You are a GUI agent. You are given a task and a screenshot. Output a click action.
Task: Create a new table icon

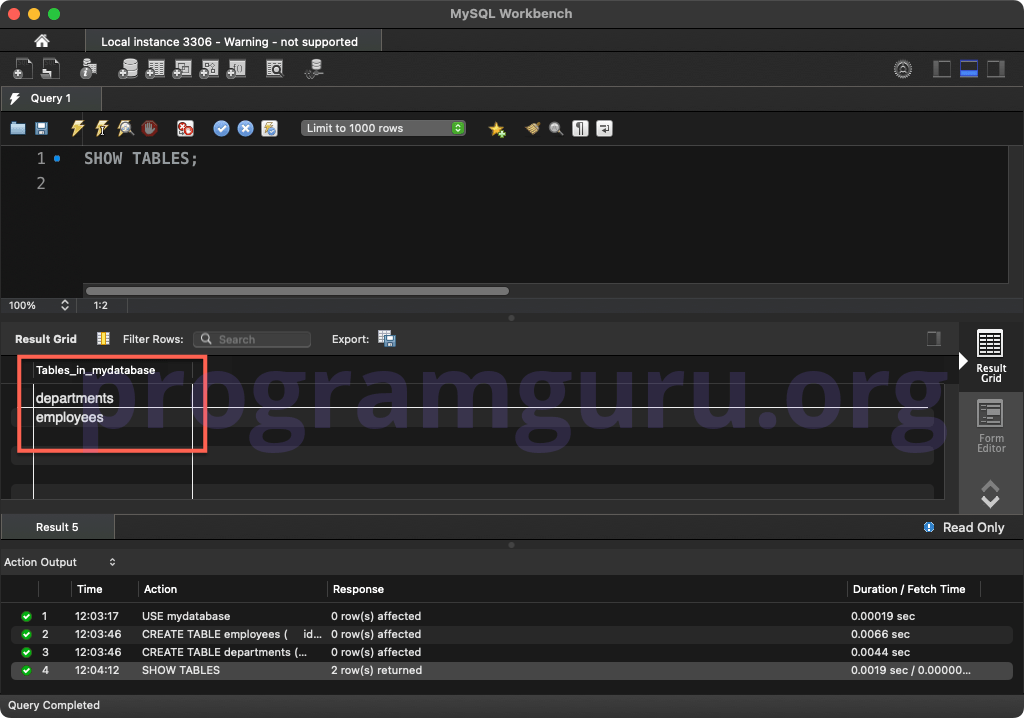[x=155, y=69]
